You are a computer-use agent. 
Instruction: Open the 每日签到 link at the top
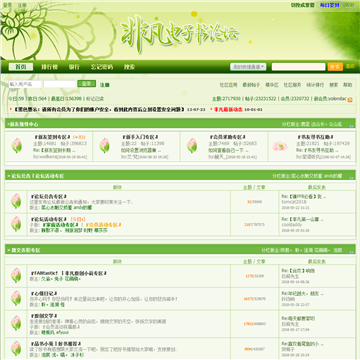pyautogui.click(x=330, y=5)
